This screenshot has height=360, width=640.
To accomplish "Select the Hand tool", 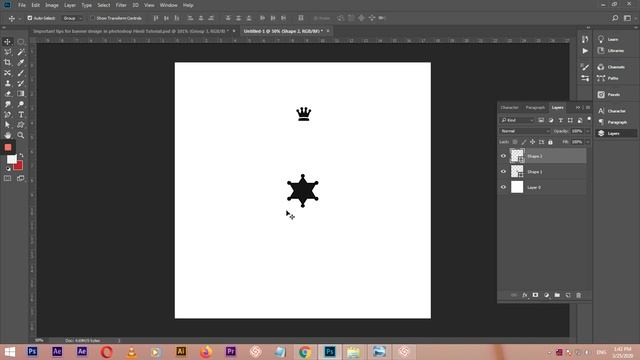I will click(7, 135).
